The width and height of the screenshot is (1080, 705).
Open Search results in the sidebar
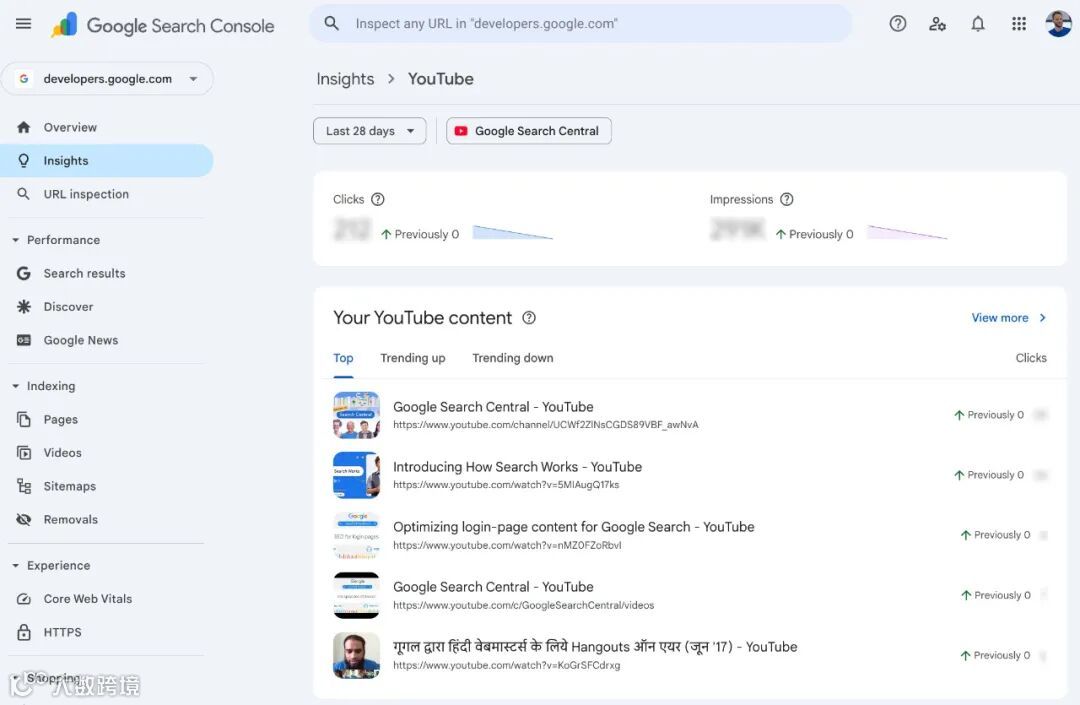(107, 273)
